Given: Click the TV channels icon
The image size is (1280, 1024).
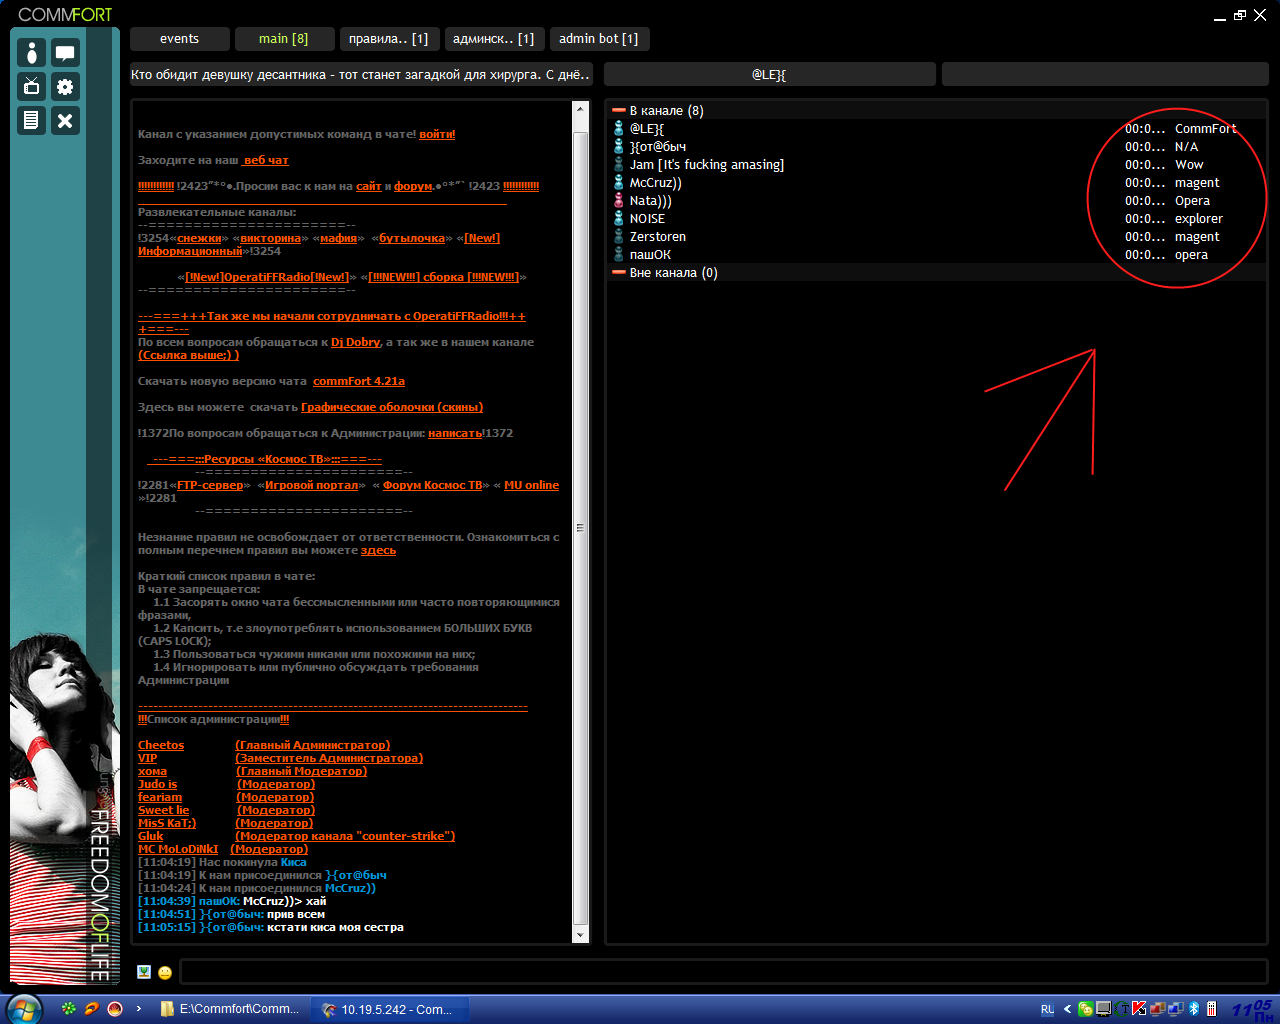Looking at the screenshot, I should point(32,87).
